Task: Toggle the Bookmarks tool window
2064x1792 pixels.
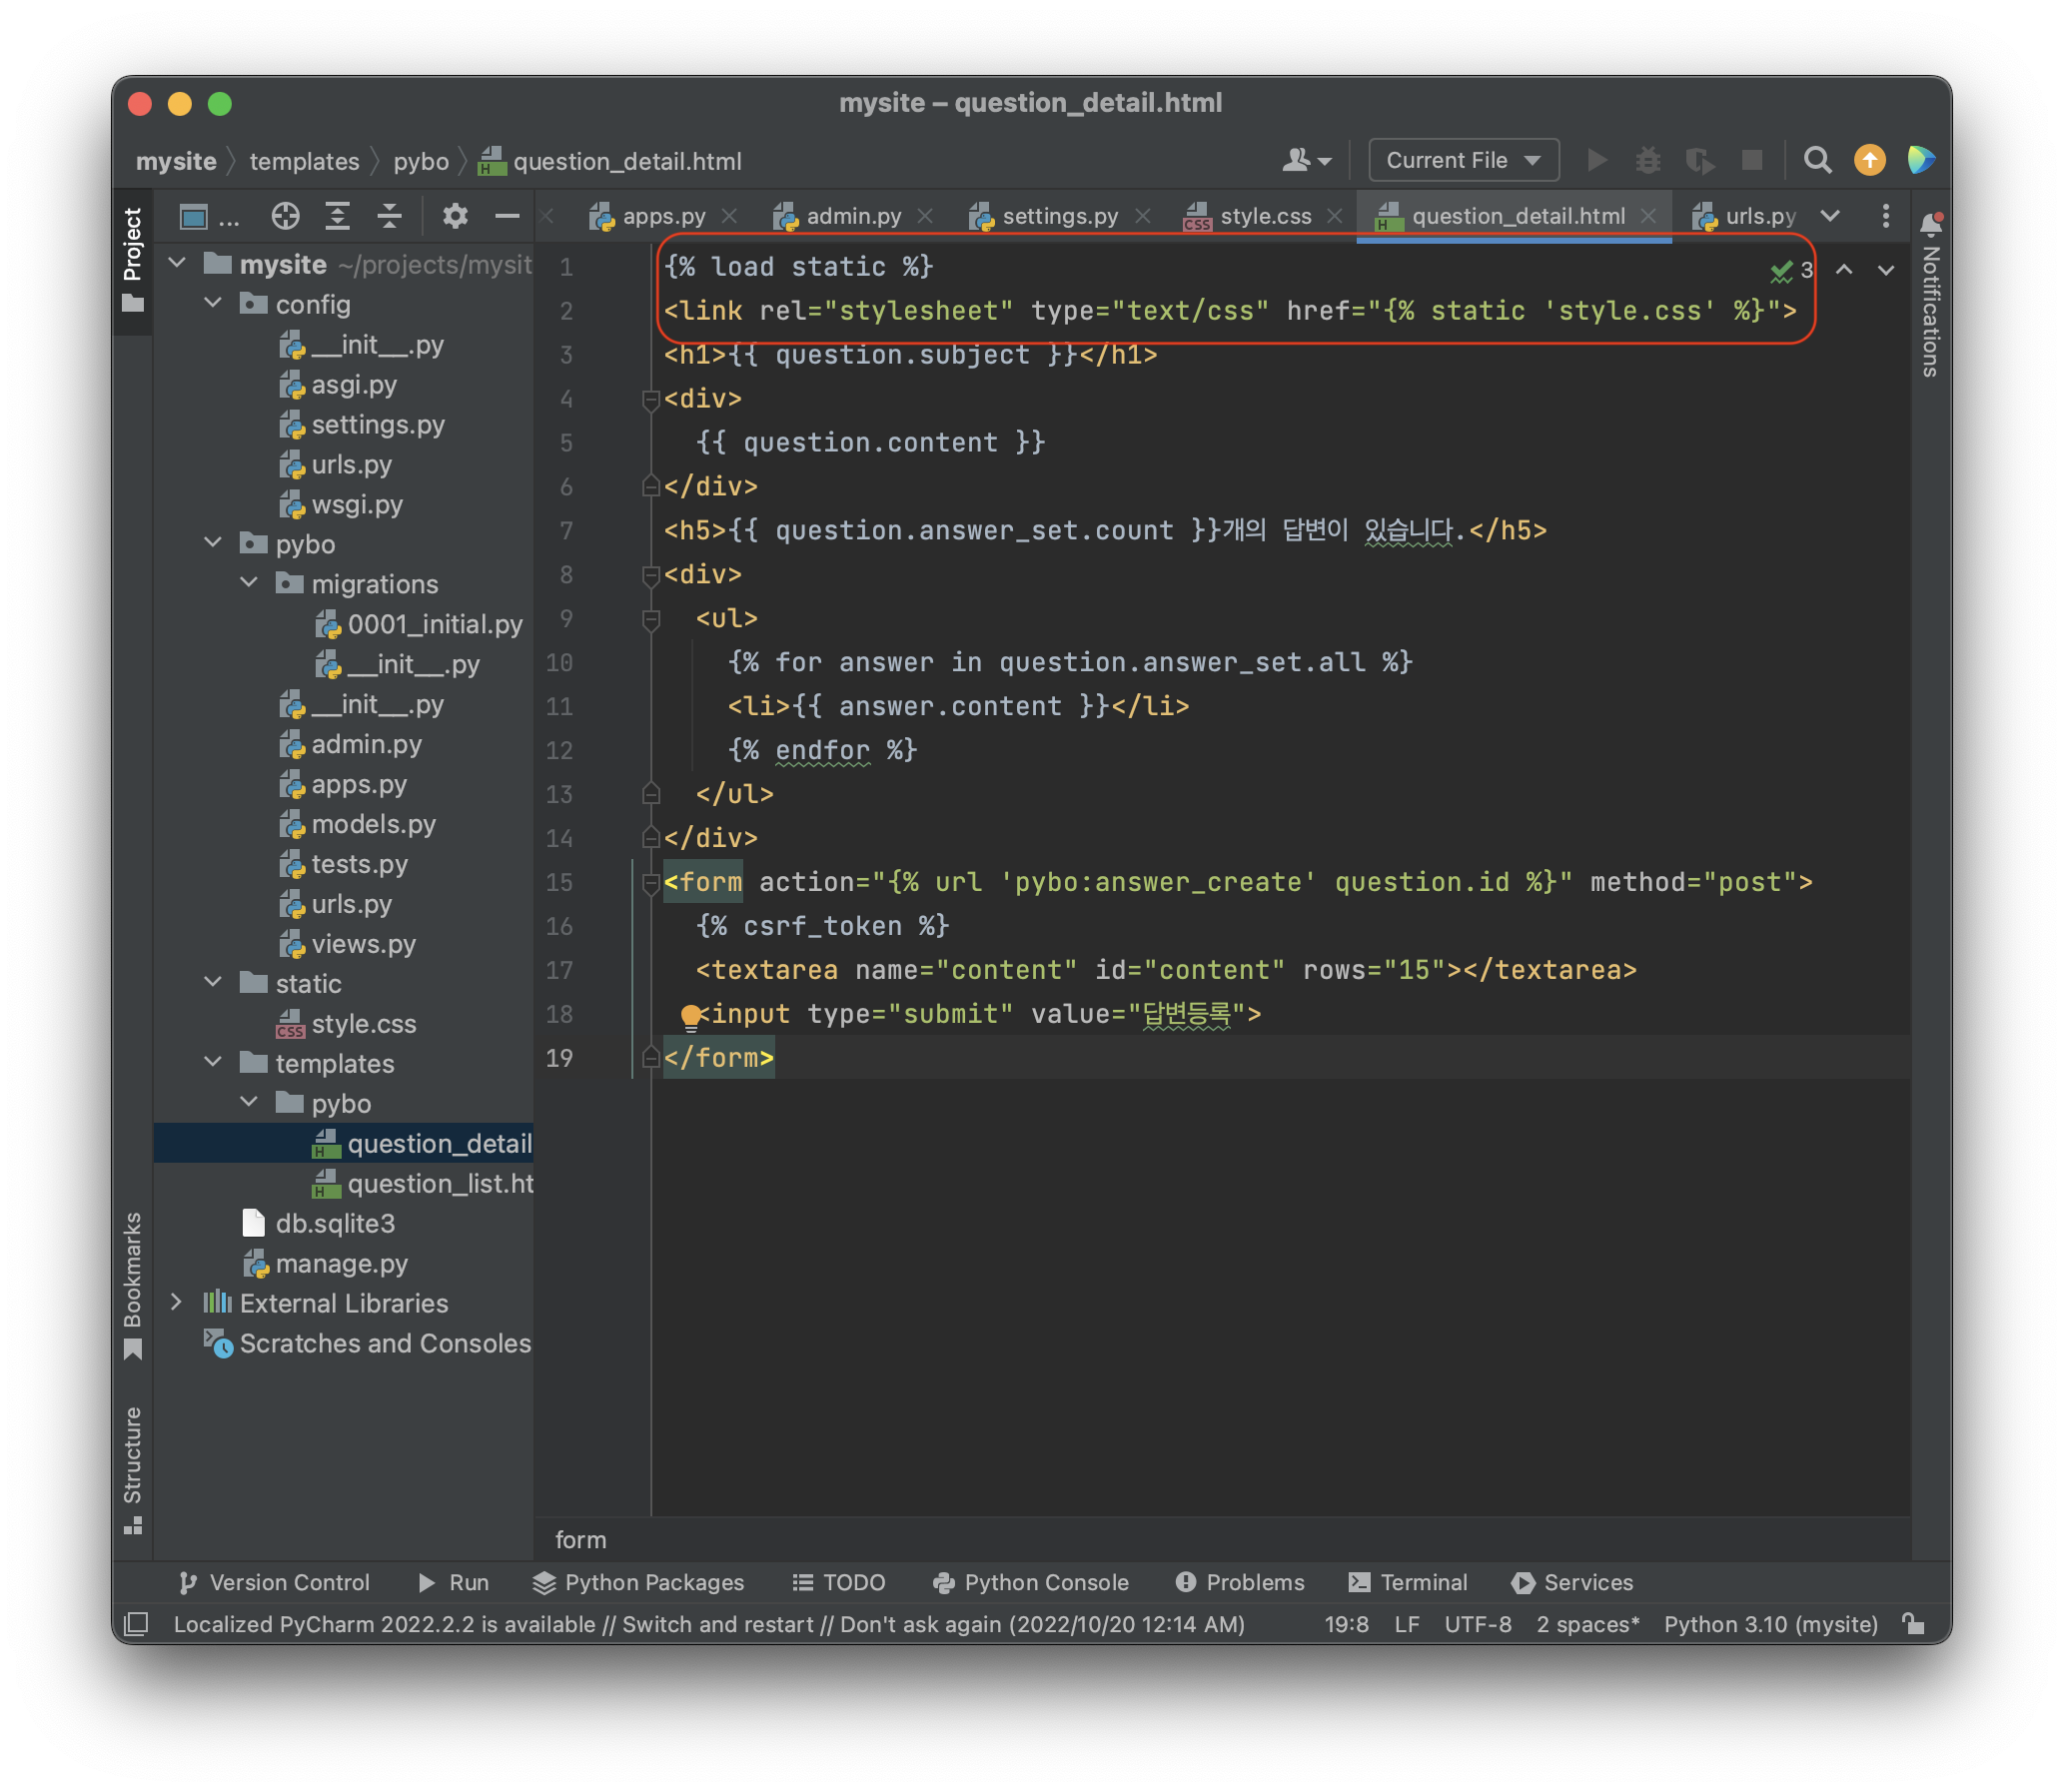Action: click(132, 1285)
